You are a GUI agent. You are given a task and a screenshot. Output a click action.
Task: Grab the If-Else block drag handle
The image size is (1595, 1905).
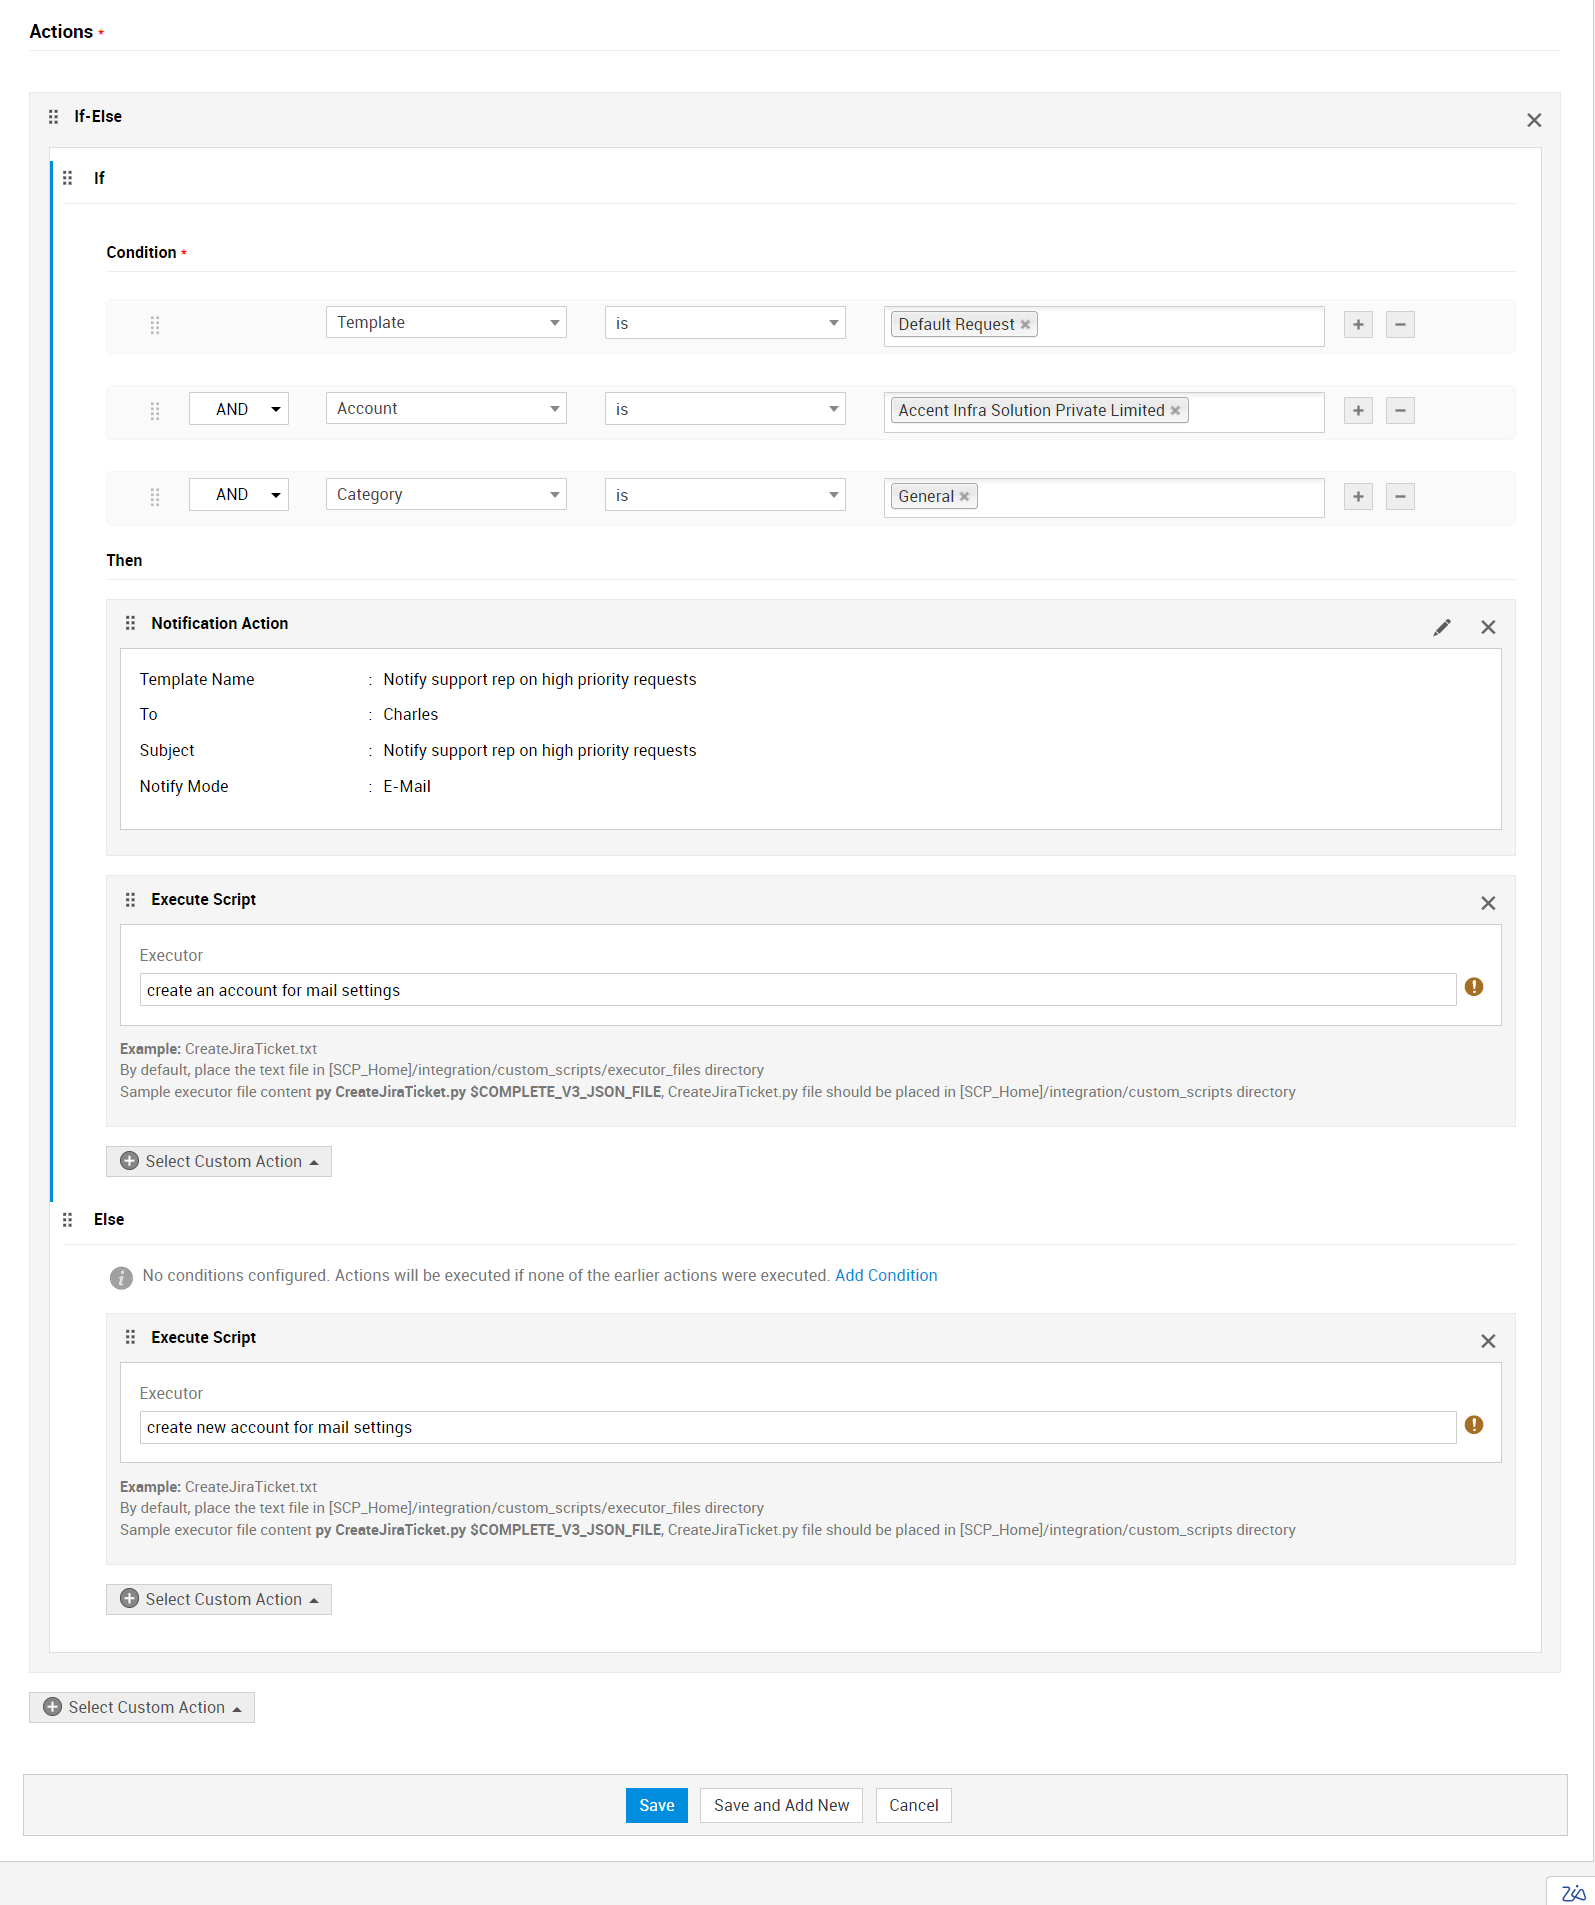(54, 117)
